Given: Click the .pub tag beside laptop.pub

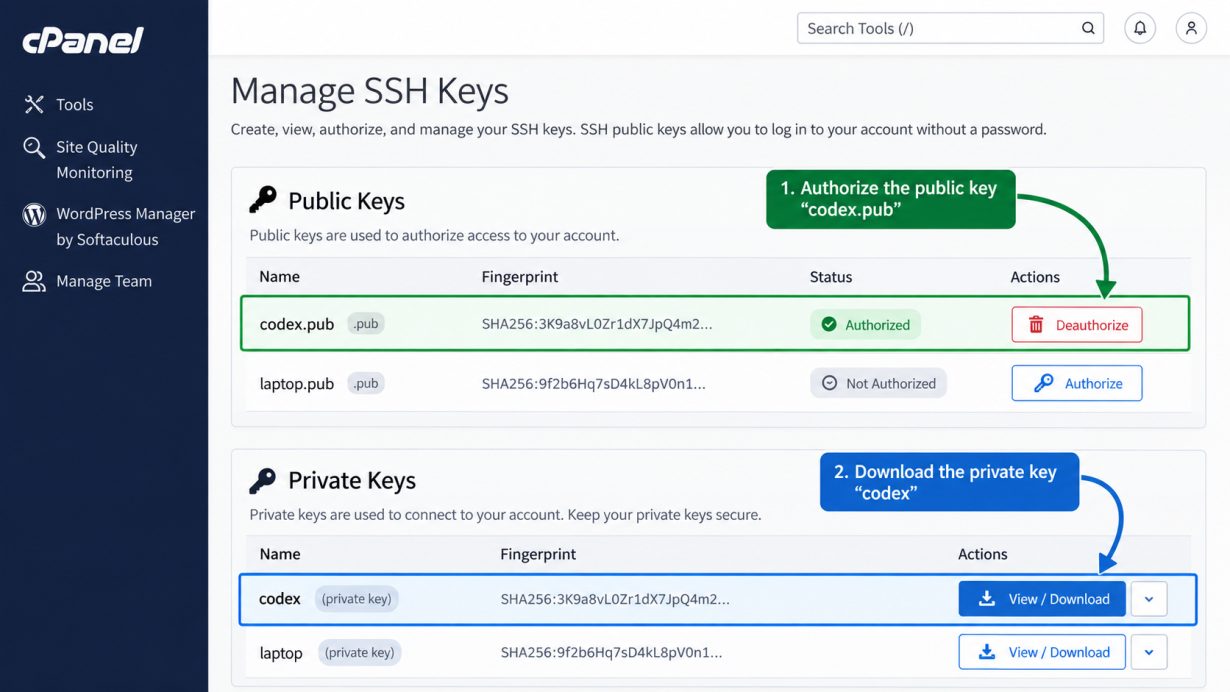Looking at the screenshot, I should (x=366, y=383).
